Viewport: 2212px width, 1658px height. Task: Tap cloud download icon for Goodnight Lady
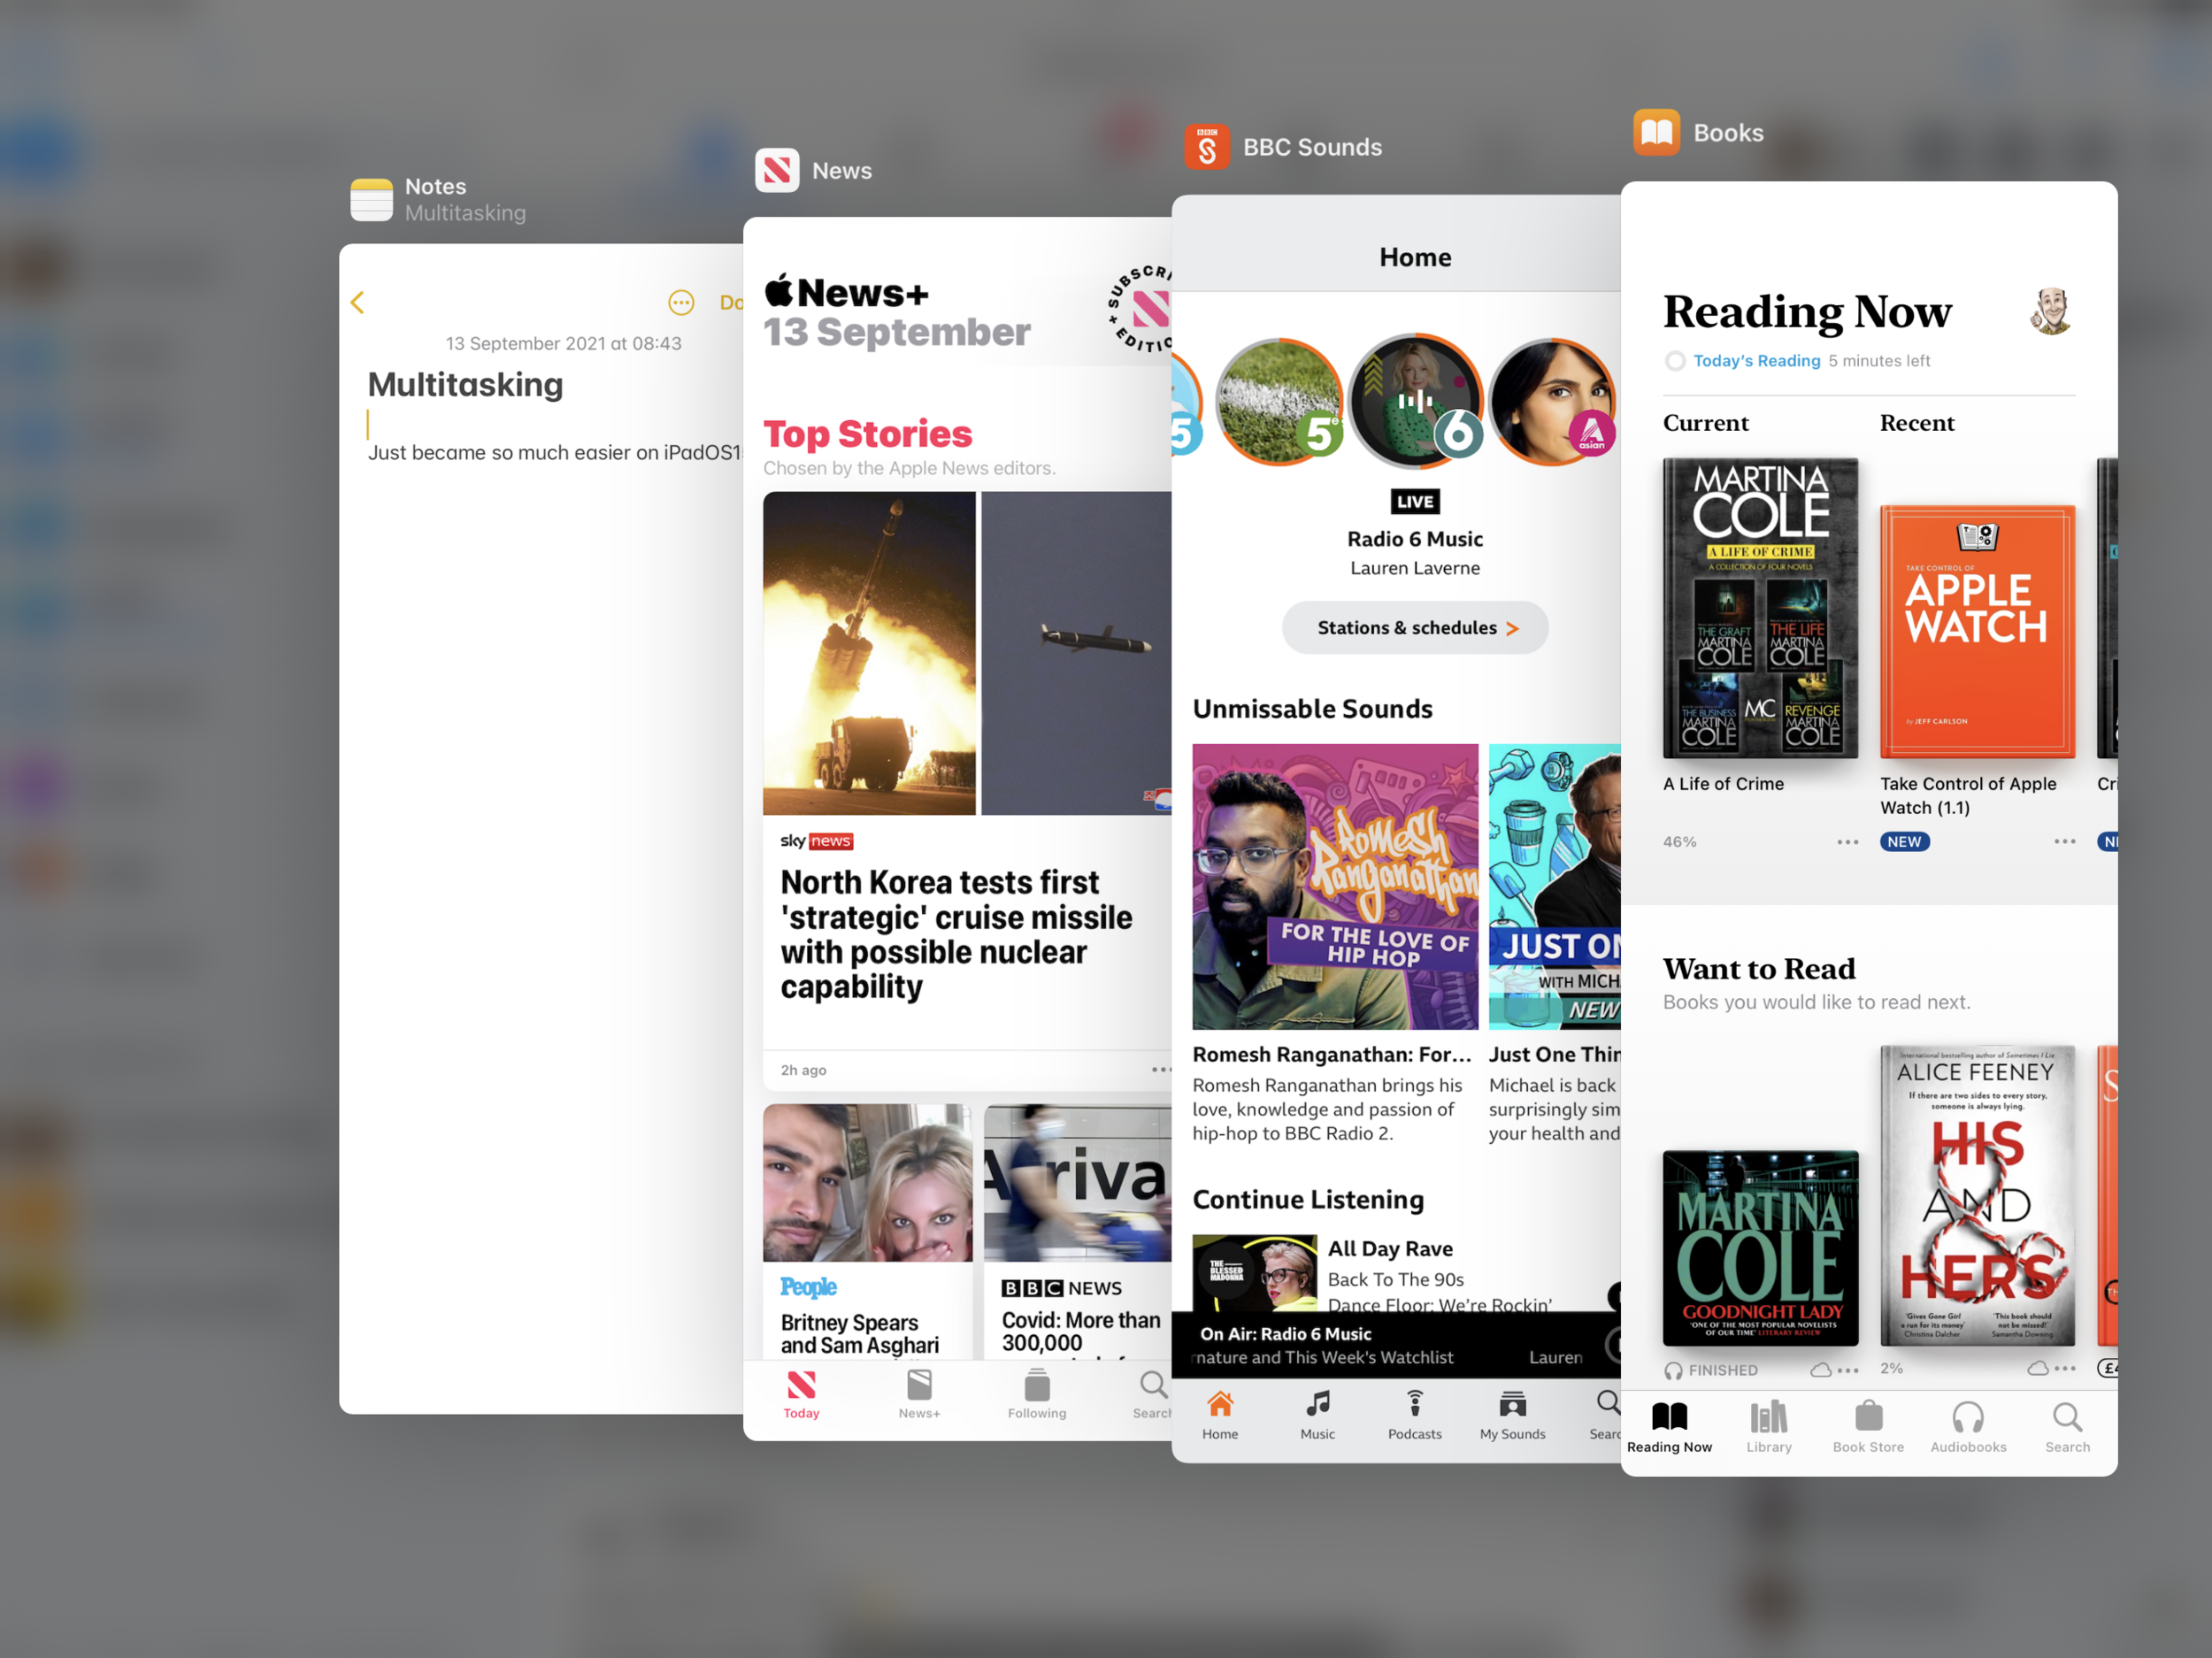click(x=1821, y=1370)
